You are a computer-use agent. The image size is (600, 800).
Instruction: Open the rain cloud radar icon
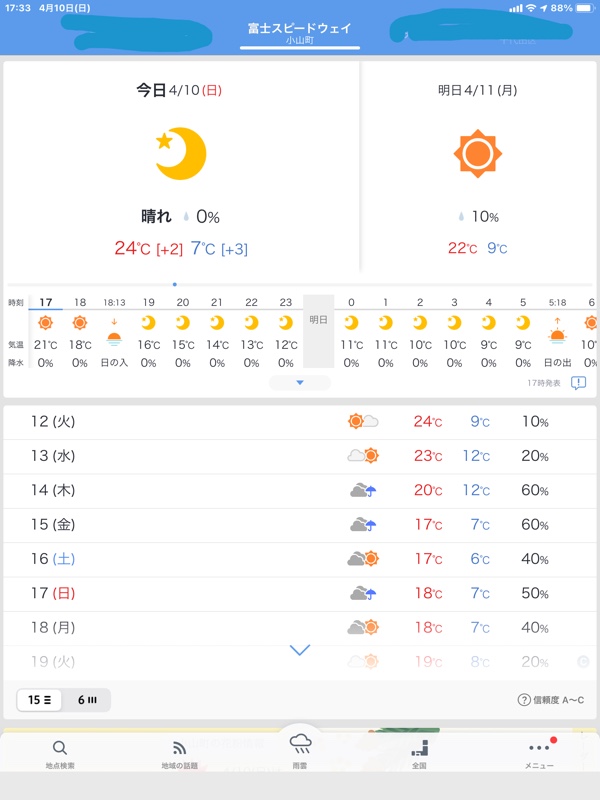(x=300, y=744)
